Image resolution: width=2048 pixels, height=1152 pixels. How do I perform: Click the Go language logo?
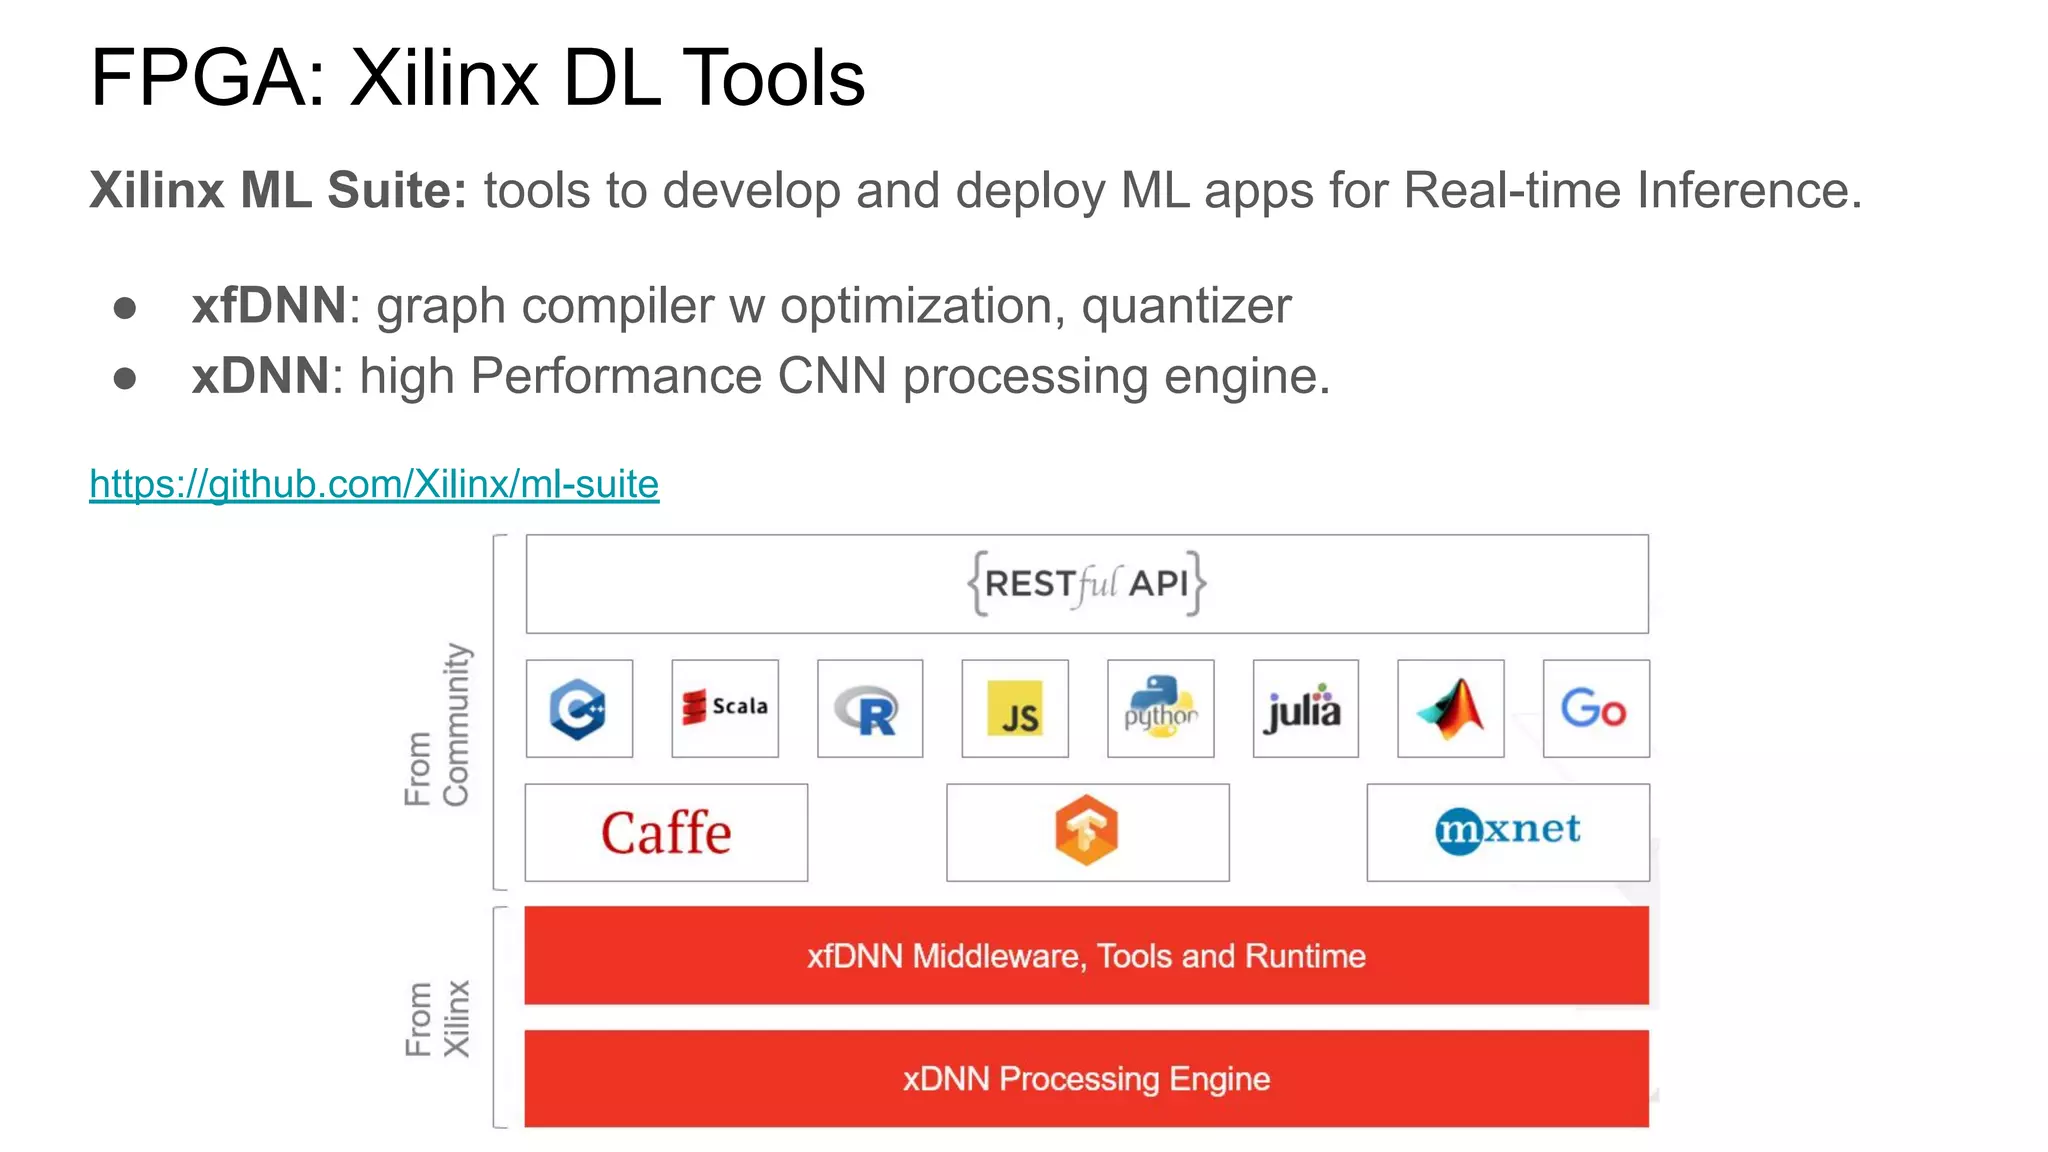[1596, 709]
